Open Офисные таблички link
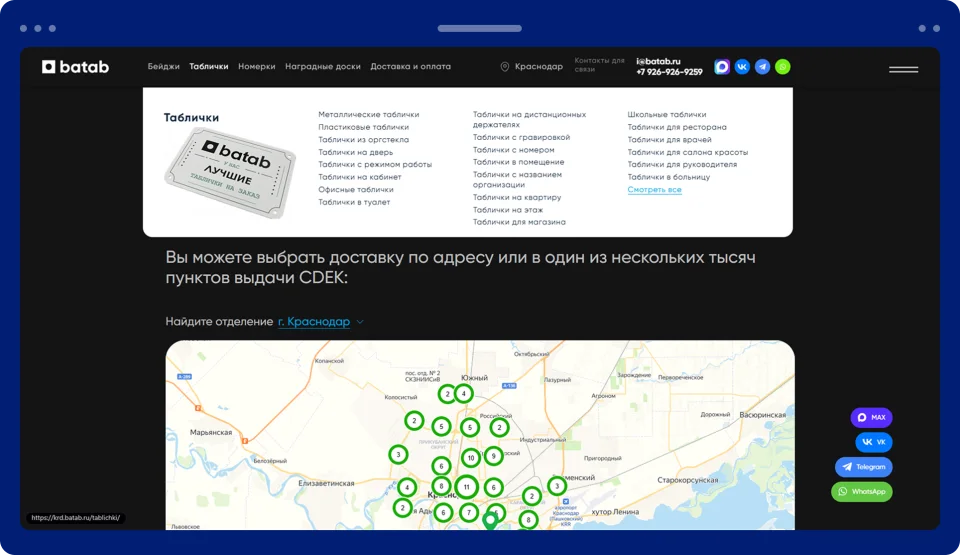Screen dimensions: 960x555 point(356,189)
